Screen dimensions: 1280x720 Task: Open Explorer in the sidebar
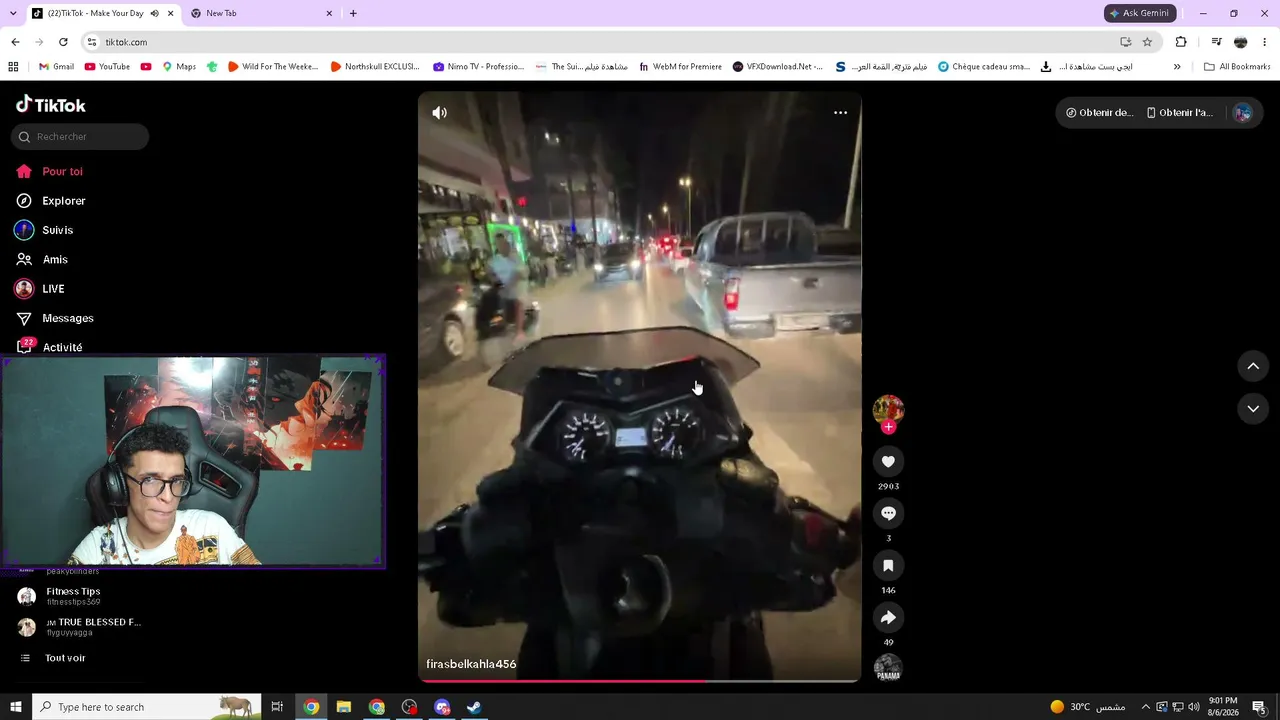tap(50, 201)
